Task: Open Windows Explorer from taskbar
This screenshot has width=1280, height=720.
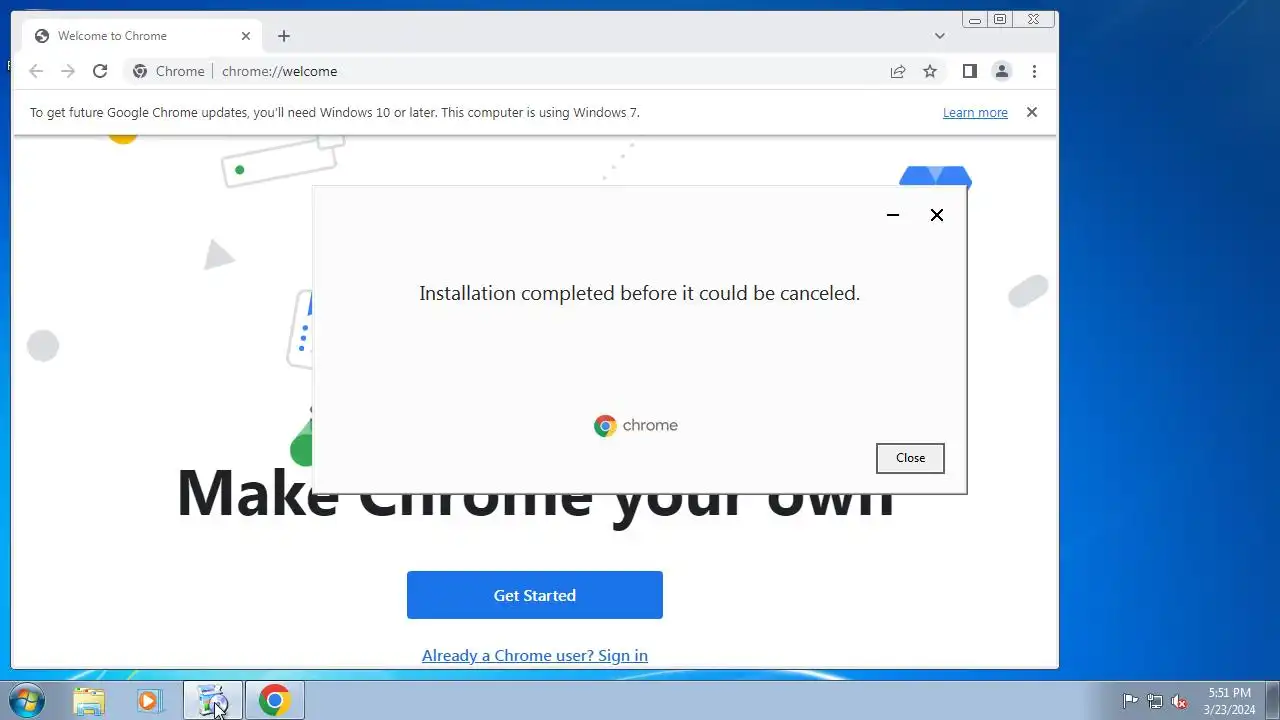Action: click(89, 701)
